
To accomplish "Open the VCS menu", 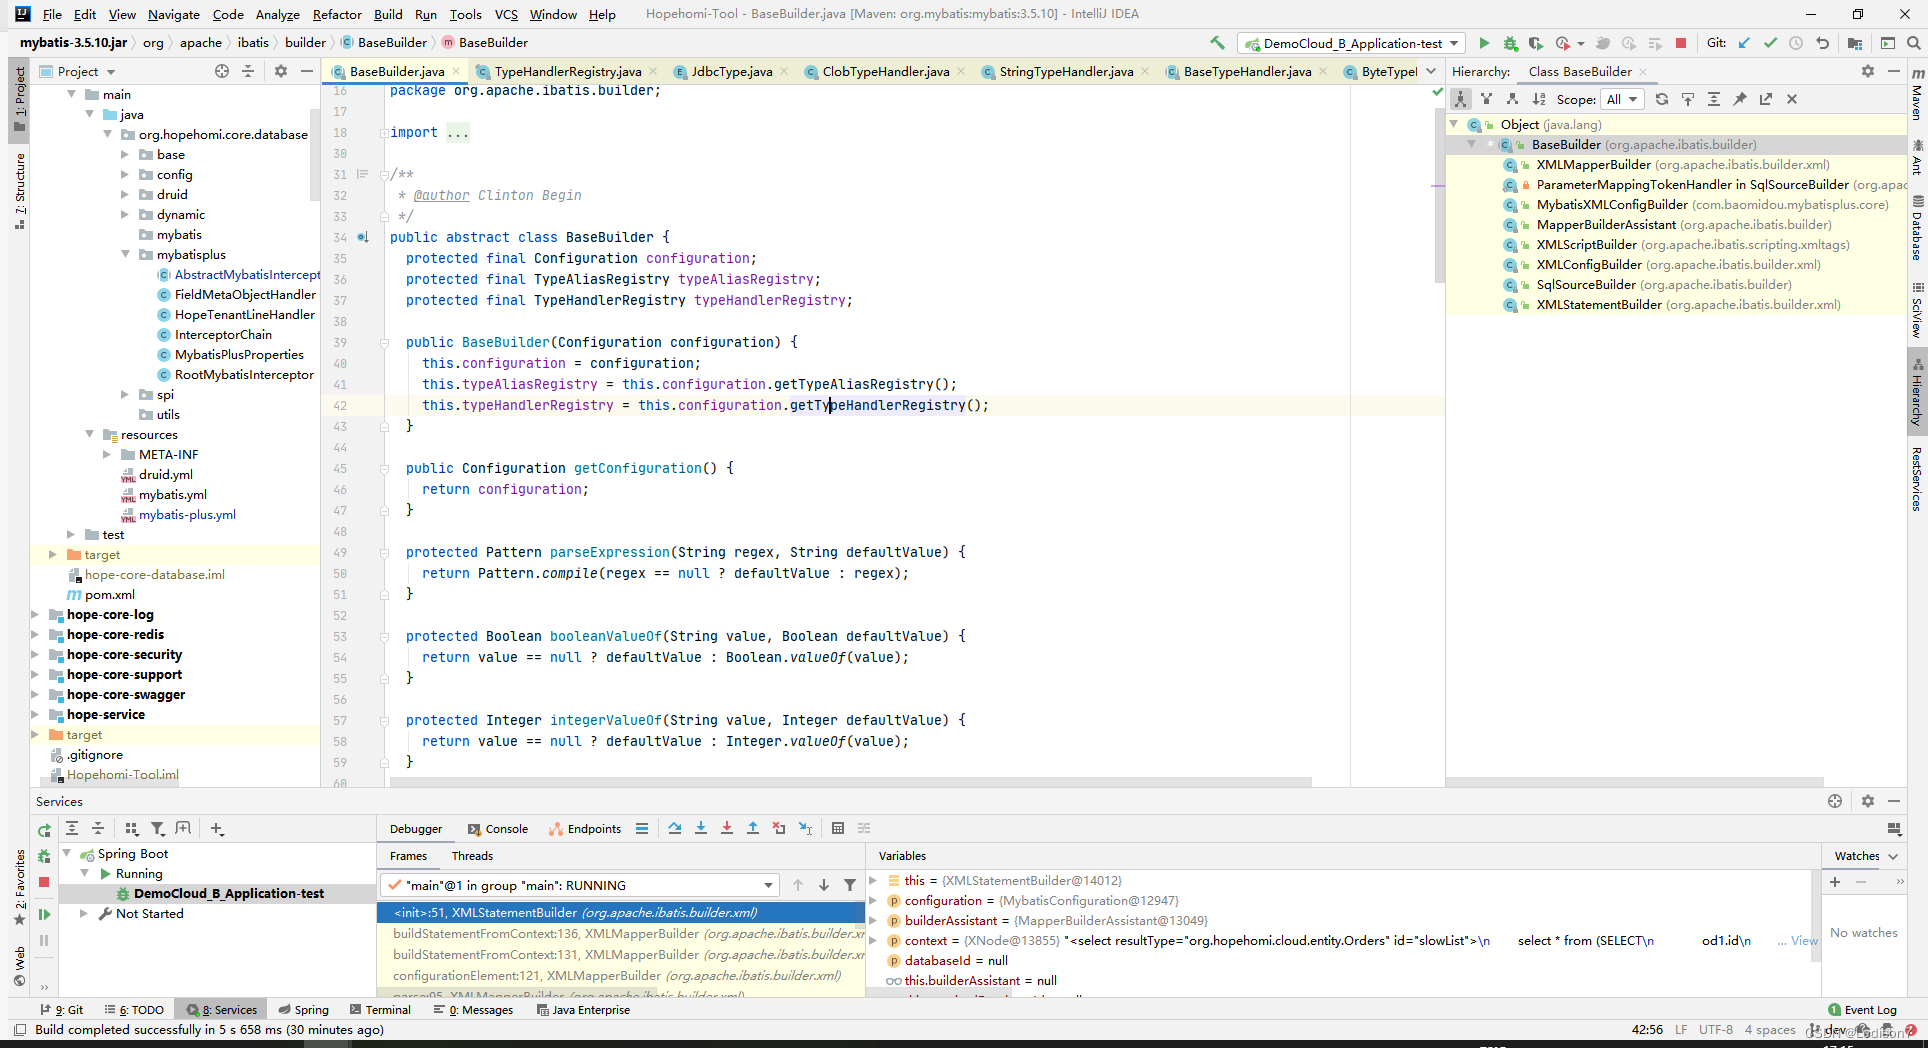I will pos(506,14).
